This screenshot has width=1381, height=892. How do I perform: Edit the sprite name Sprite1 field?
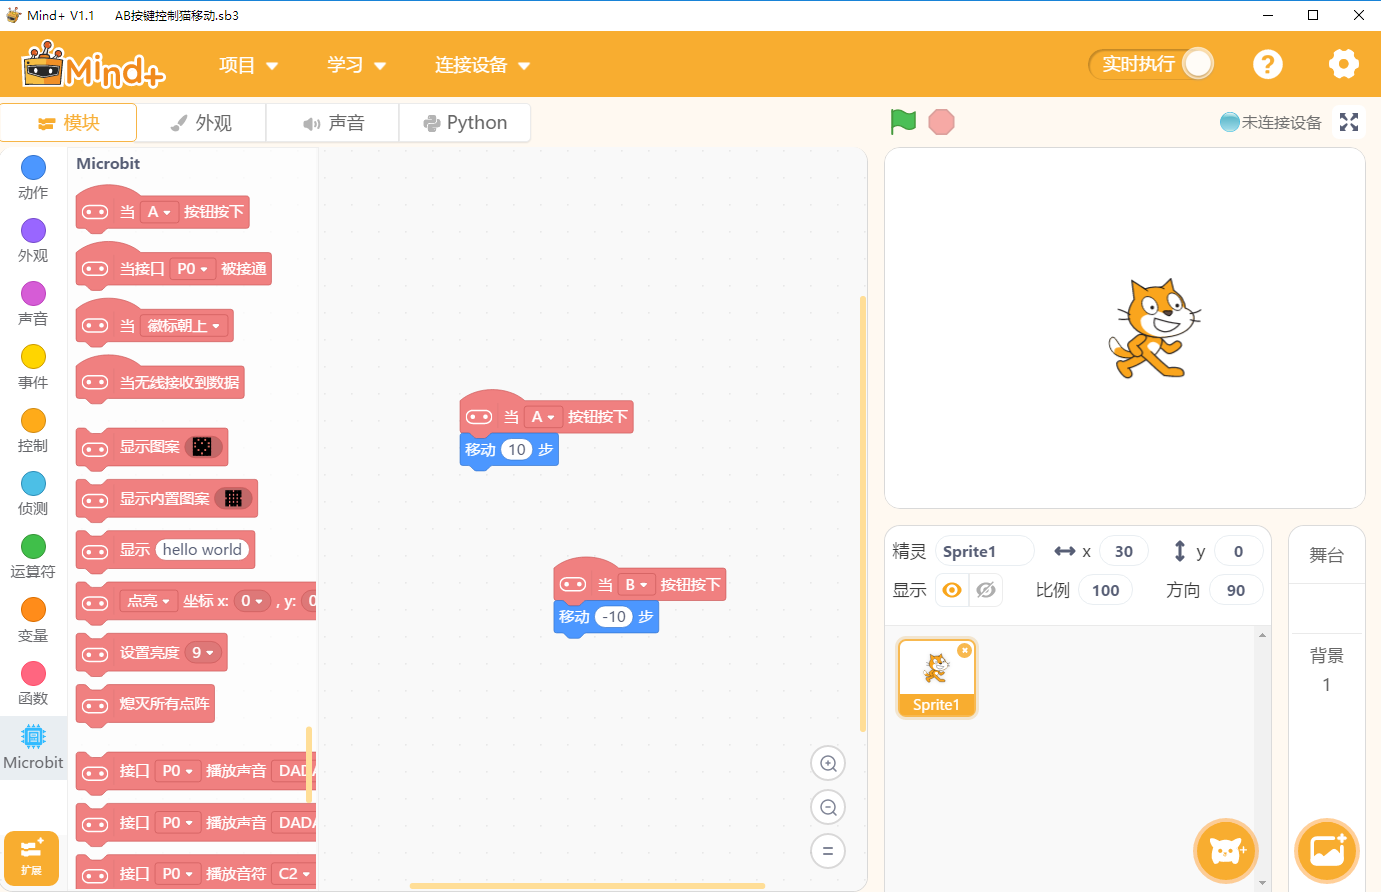coord(984,551)
